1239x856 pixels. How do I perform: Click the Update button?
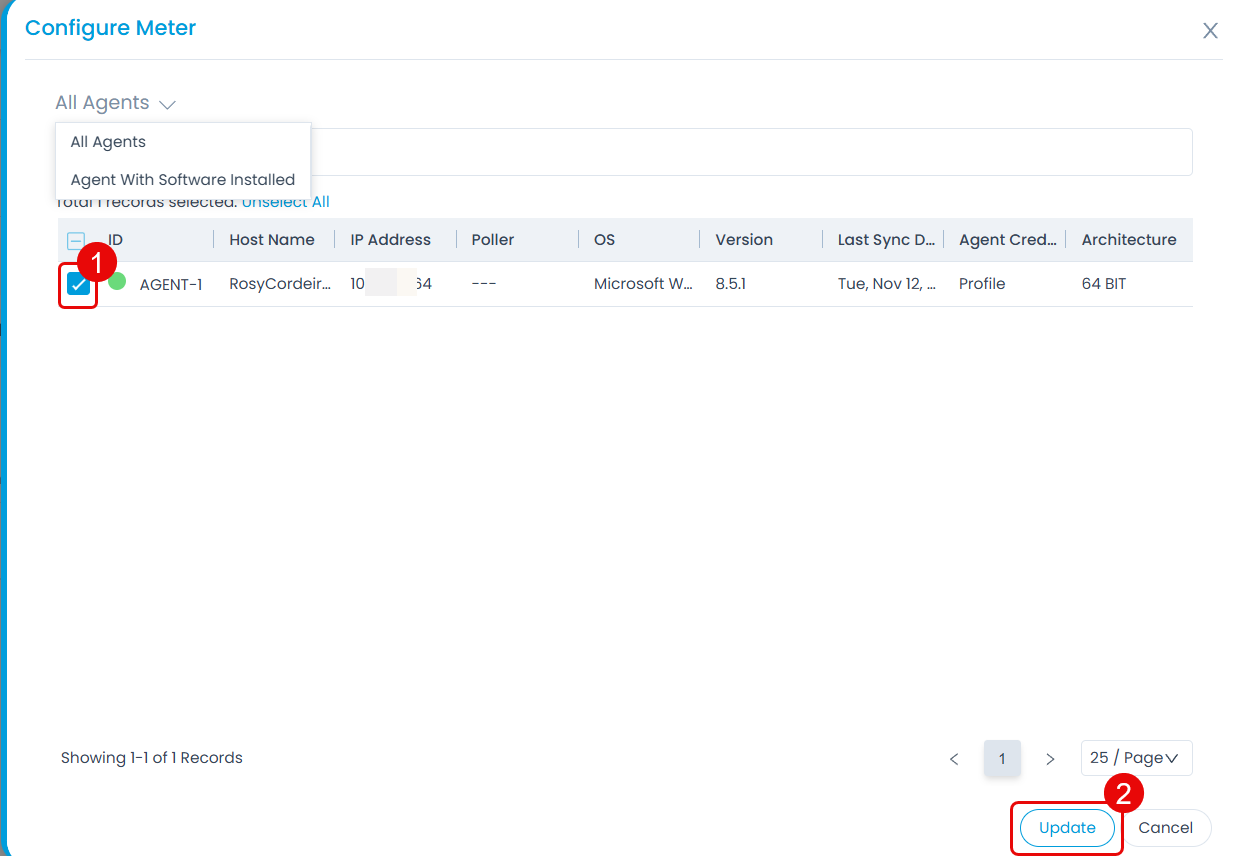(1067, 828)
